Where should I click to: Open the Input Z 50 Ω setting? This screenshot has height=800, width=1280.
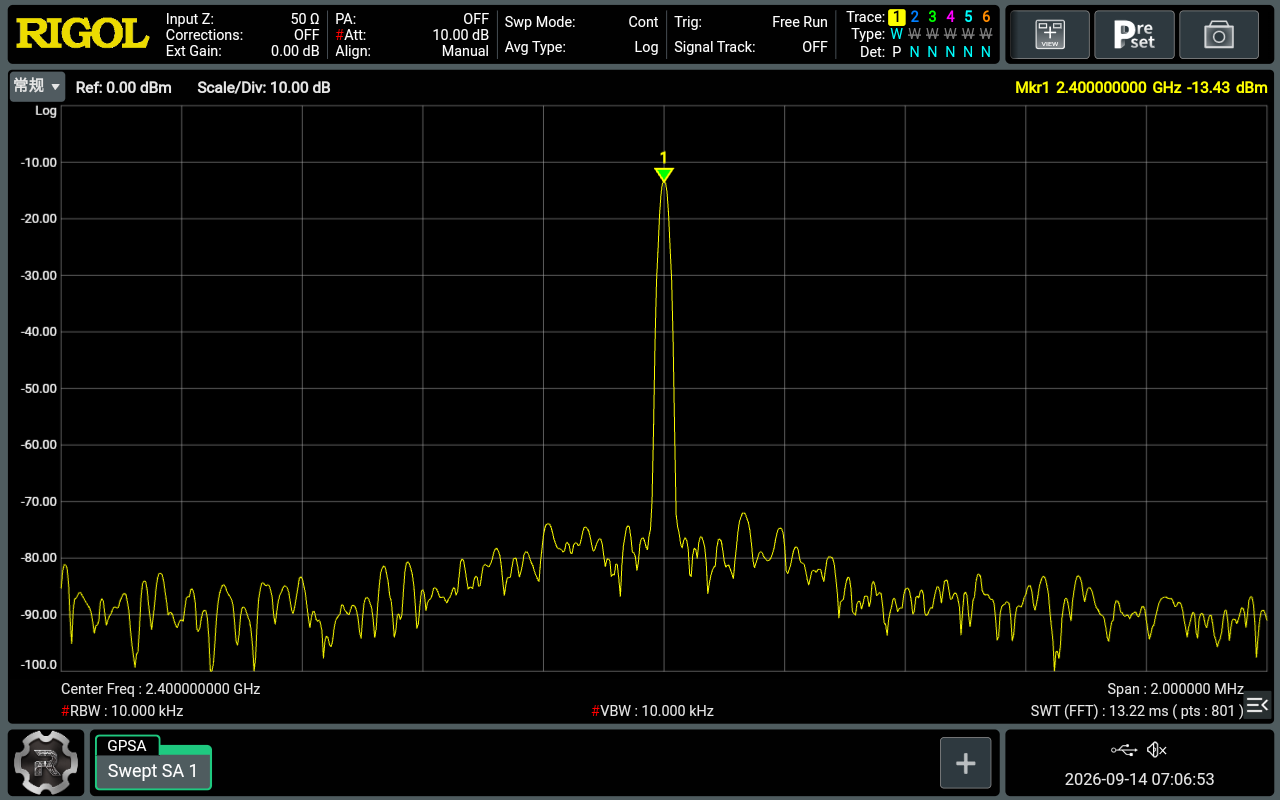coord(243,19)
